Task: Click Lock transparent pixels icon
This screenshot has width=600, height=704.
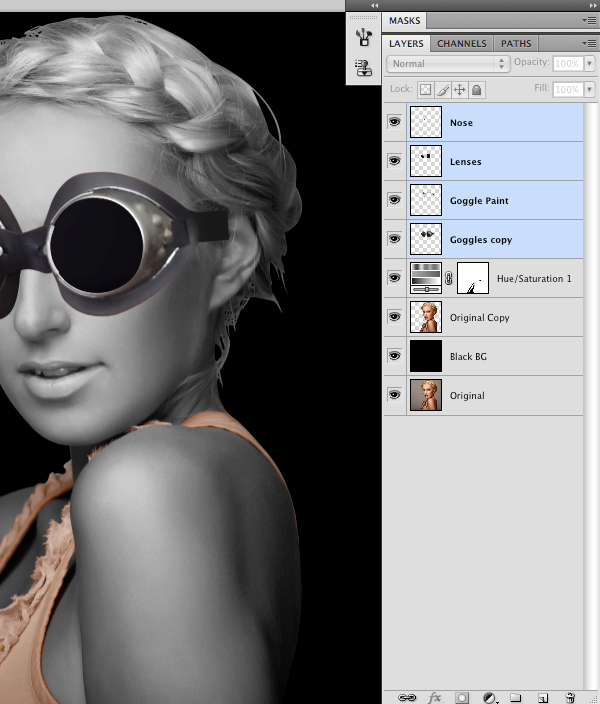Action: [x=425, y=90]
